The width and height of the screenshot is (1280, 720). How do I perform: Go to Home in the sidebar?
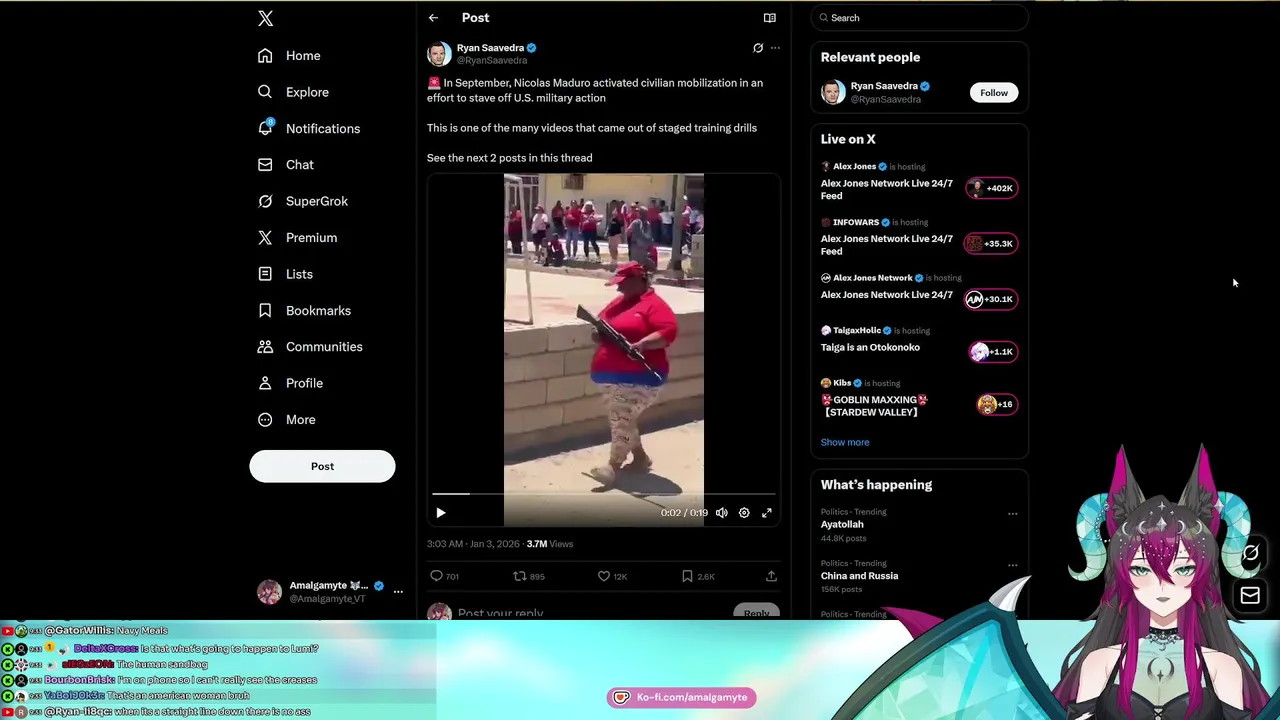coord(290,55)
